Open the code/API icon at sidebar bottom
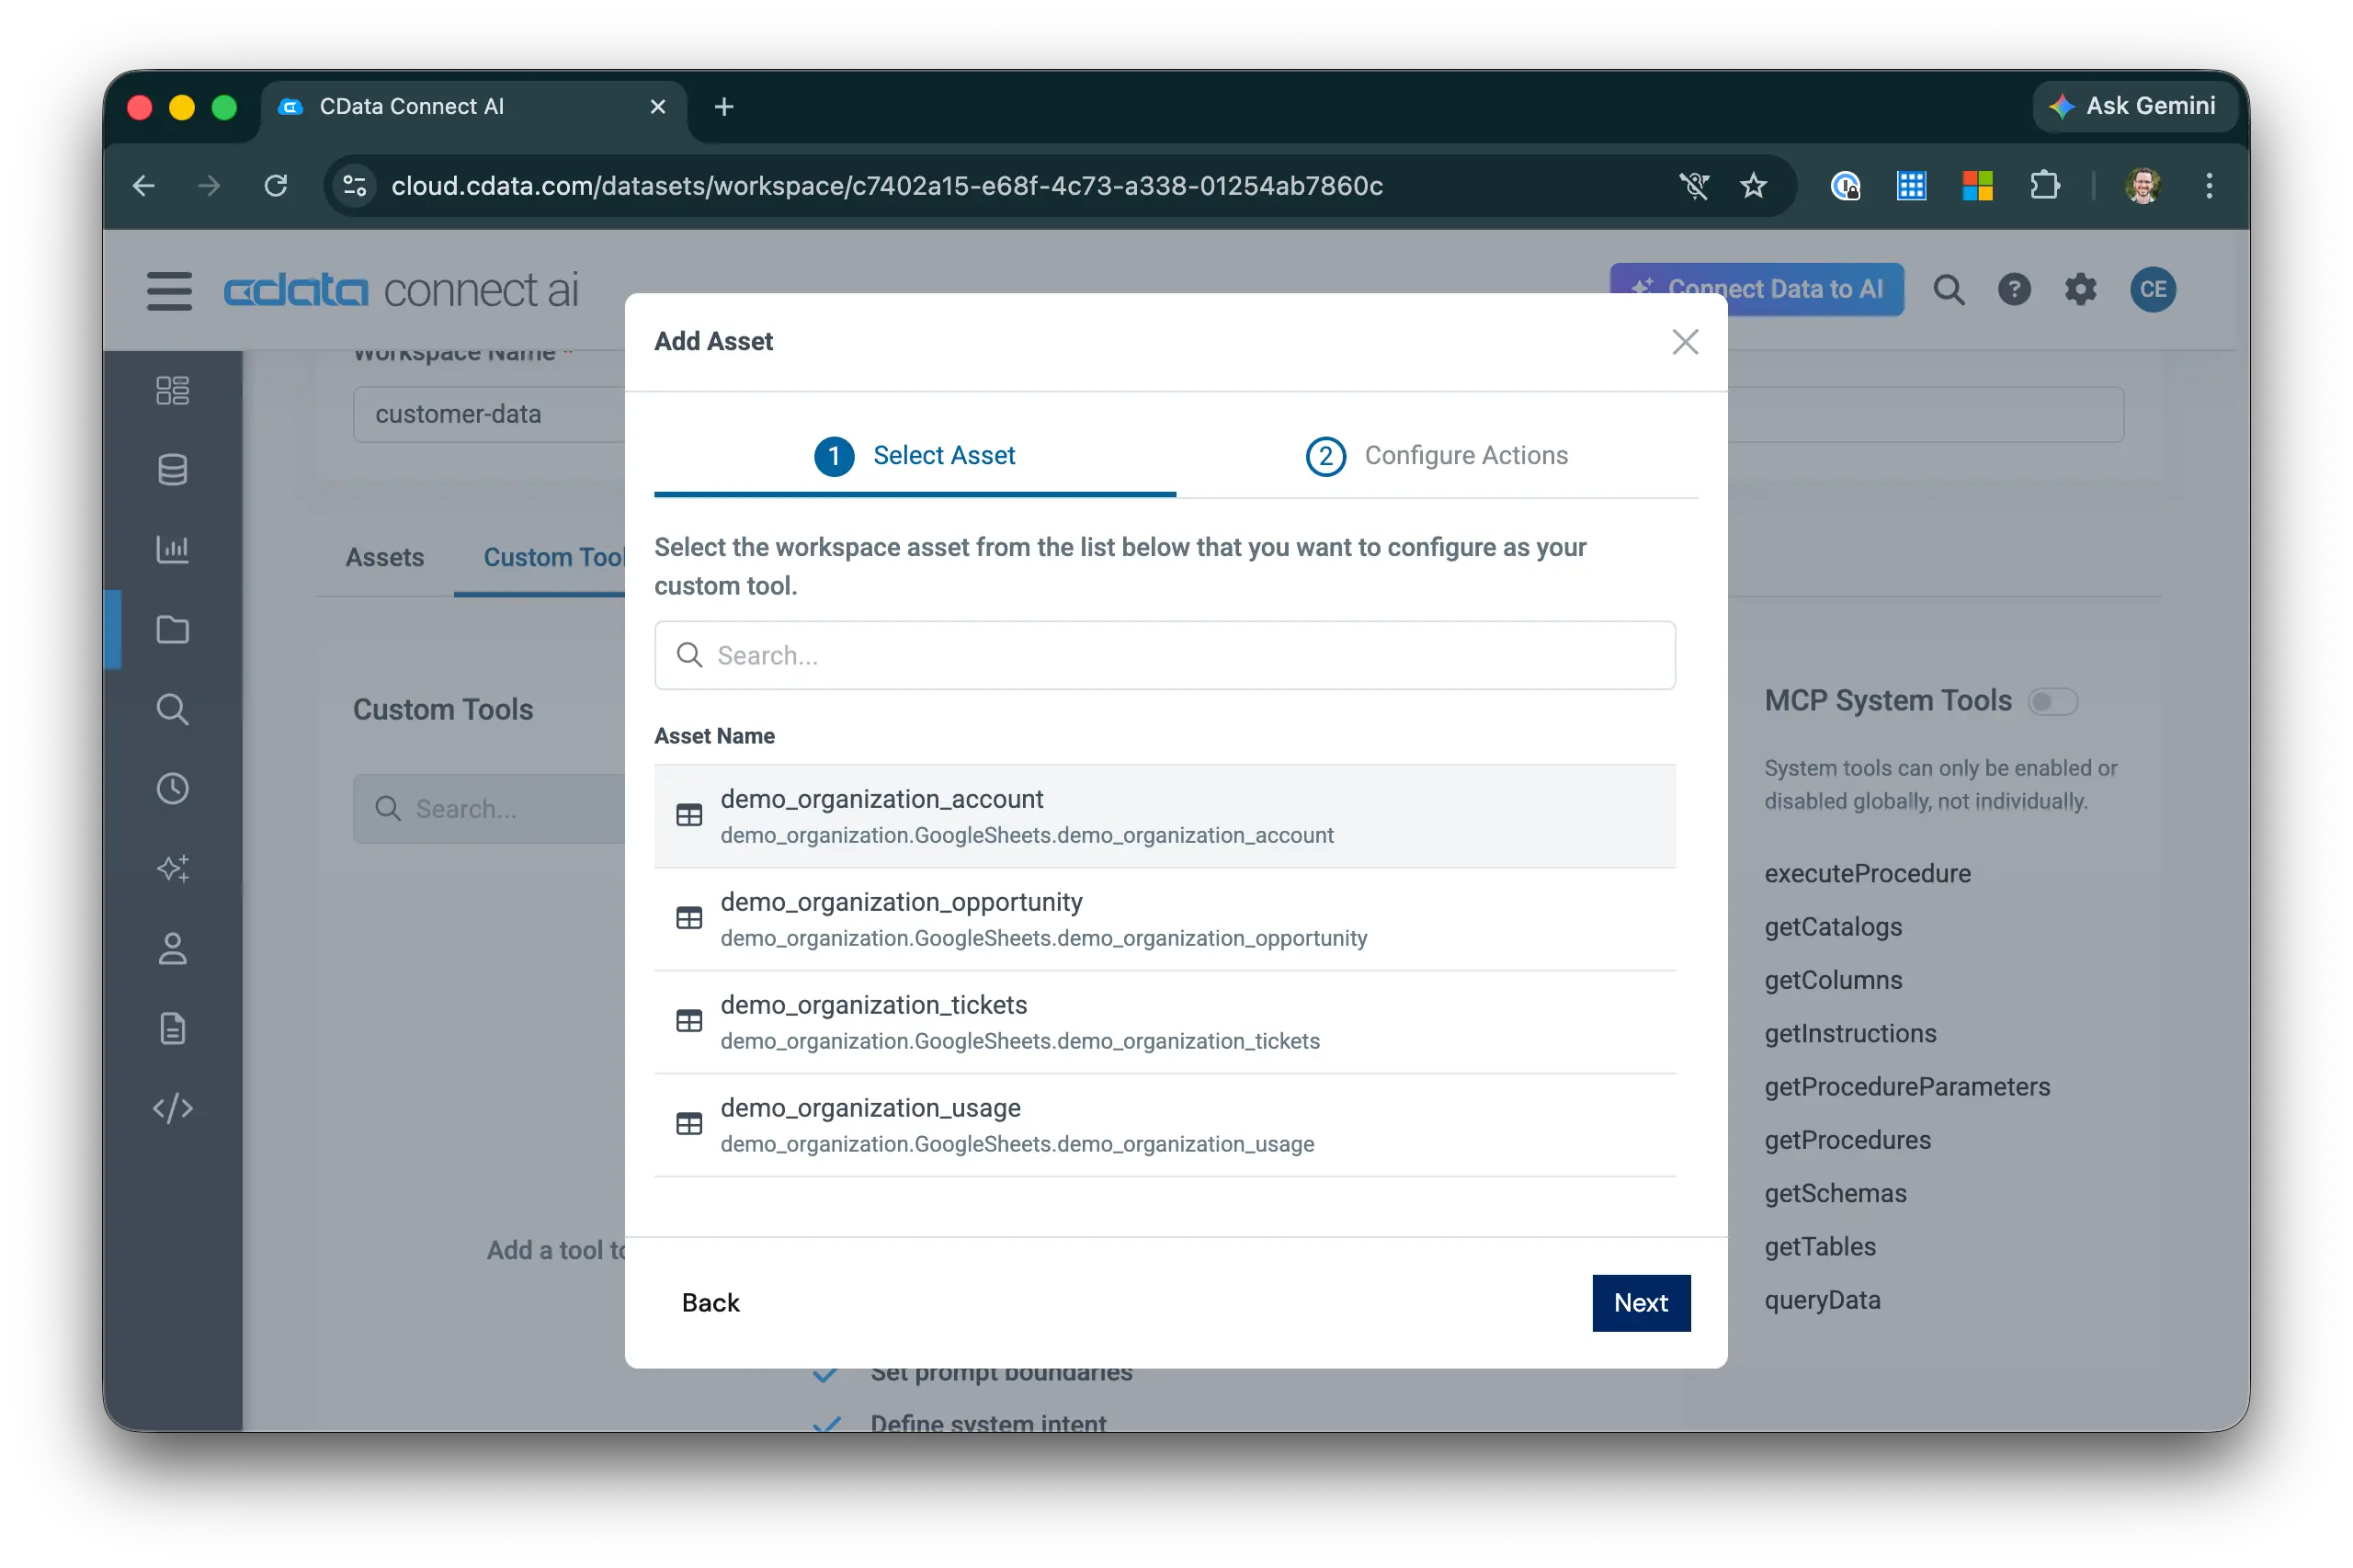Screen dimensions: 2353x1568 173,1108
